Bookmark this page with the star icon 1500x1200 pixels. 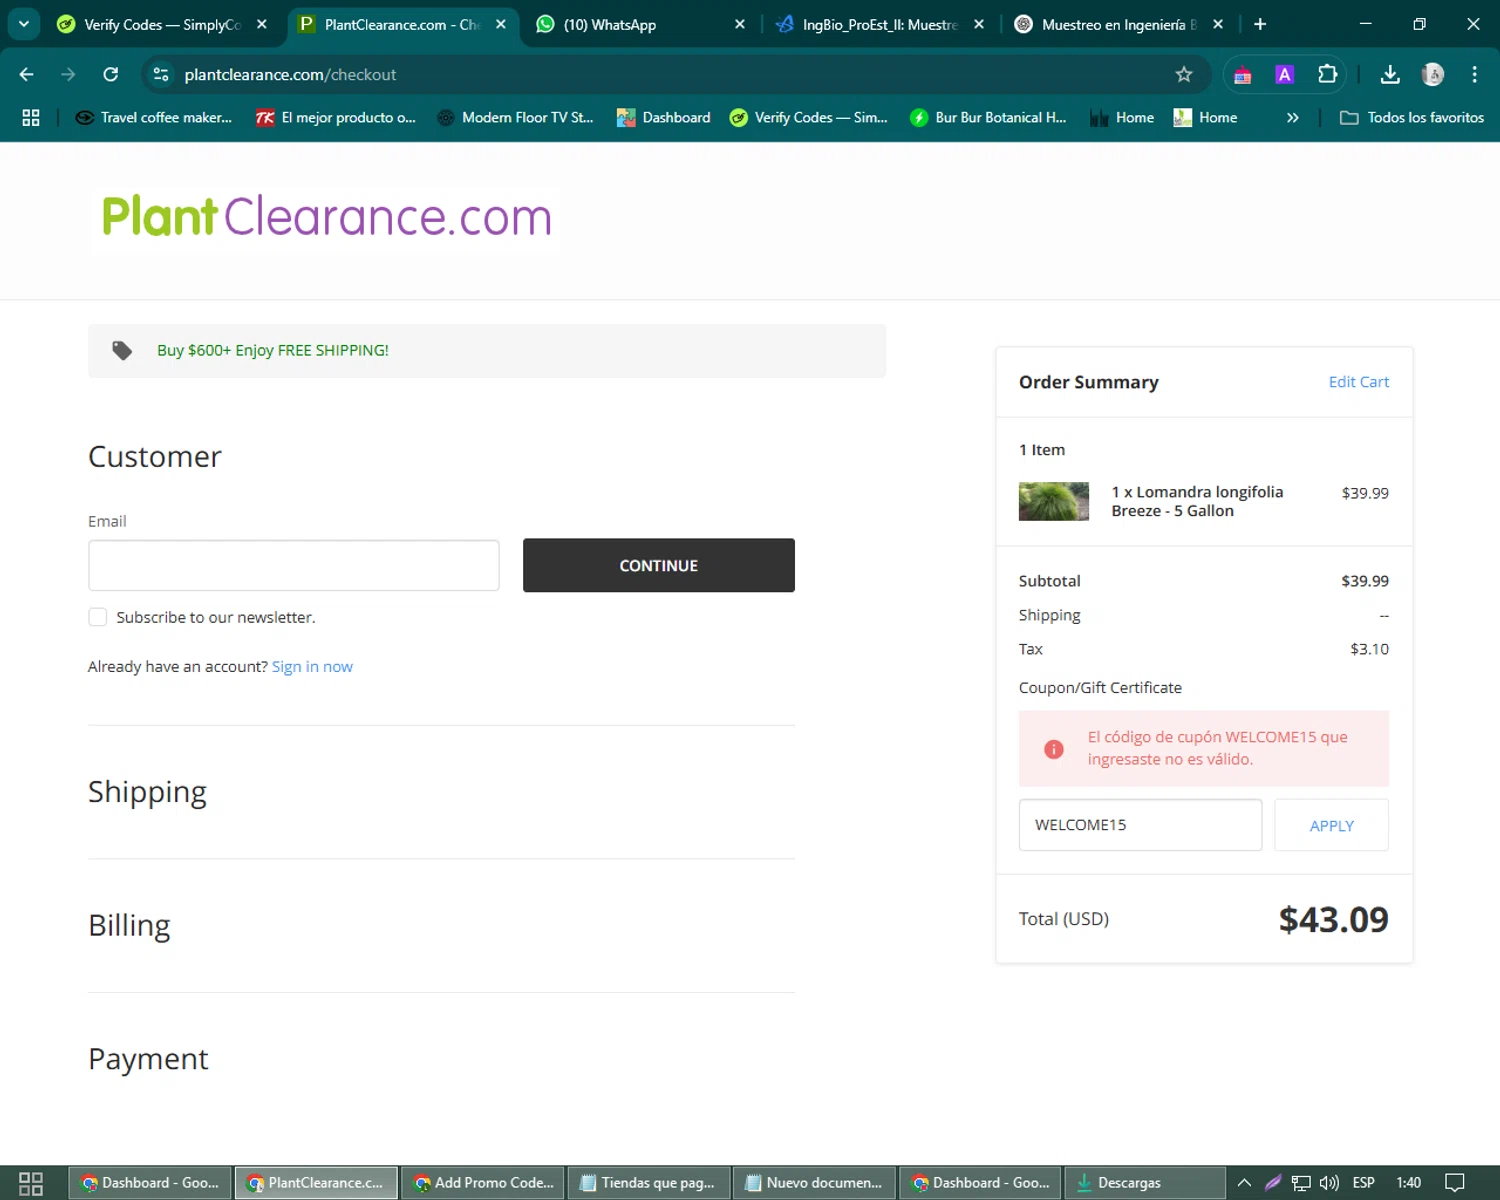[x=1184, y=74]
